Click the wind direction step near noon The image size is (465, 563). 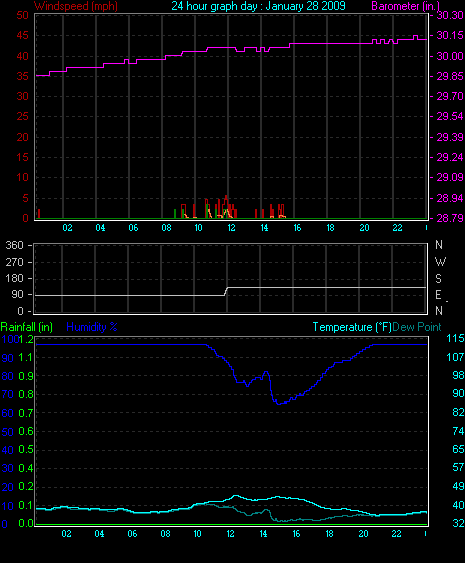(x=226, y=291)
